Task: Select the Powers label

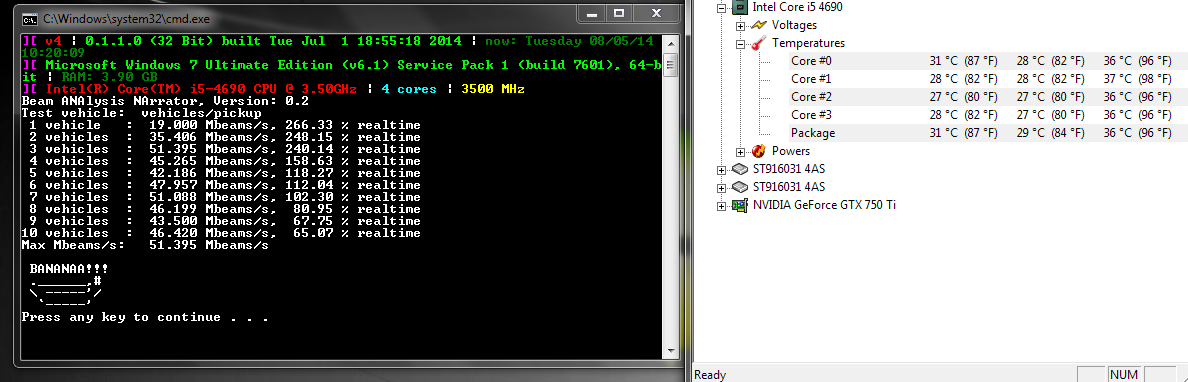Action: (790, 151)
